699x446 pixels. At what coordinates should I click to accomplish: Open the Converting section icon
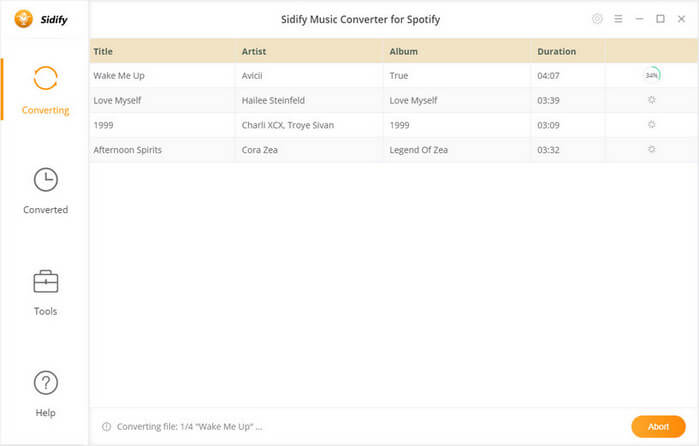[x=45, y=78]
